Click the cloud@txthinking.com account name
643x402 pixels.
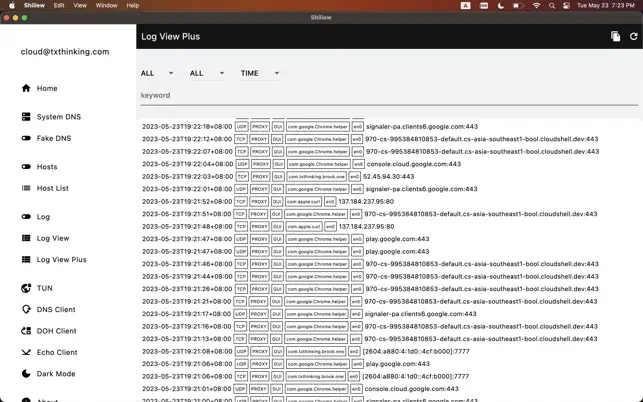(x=65, y=52)
